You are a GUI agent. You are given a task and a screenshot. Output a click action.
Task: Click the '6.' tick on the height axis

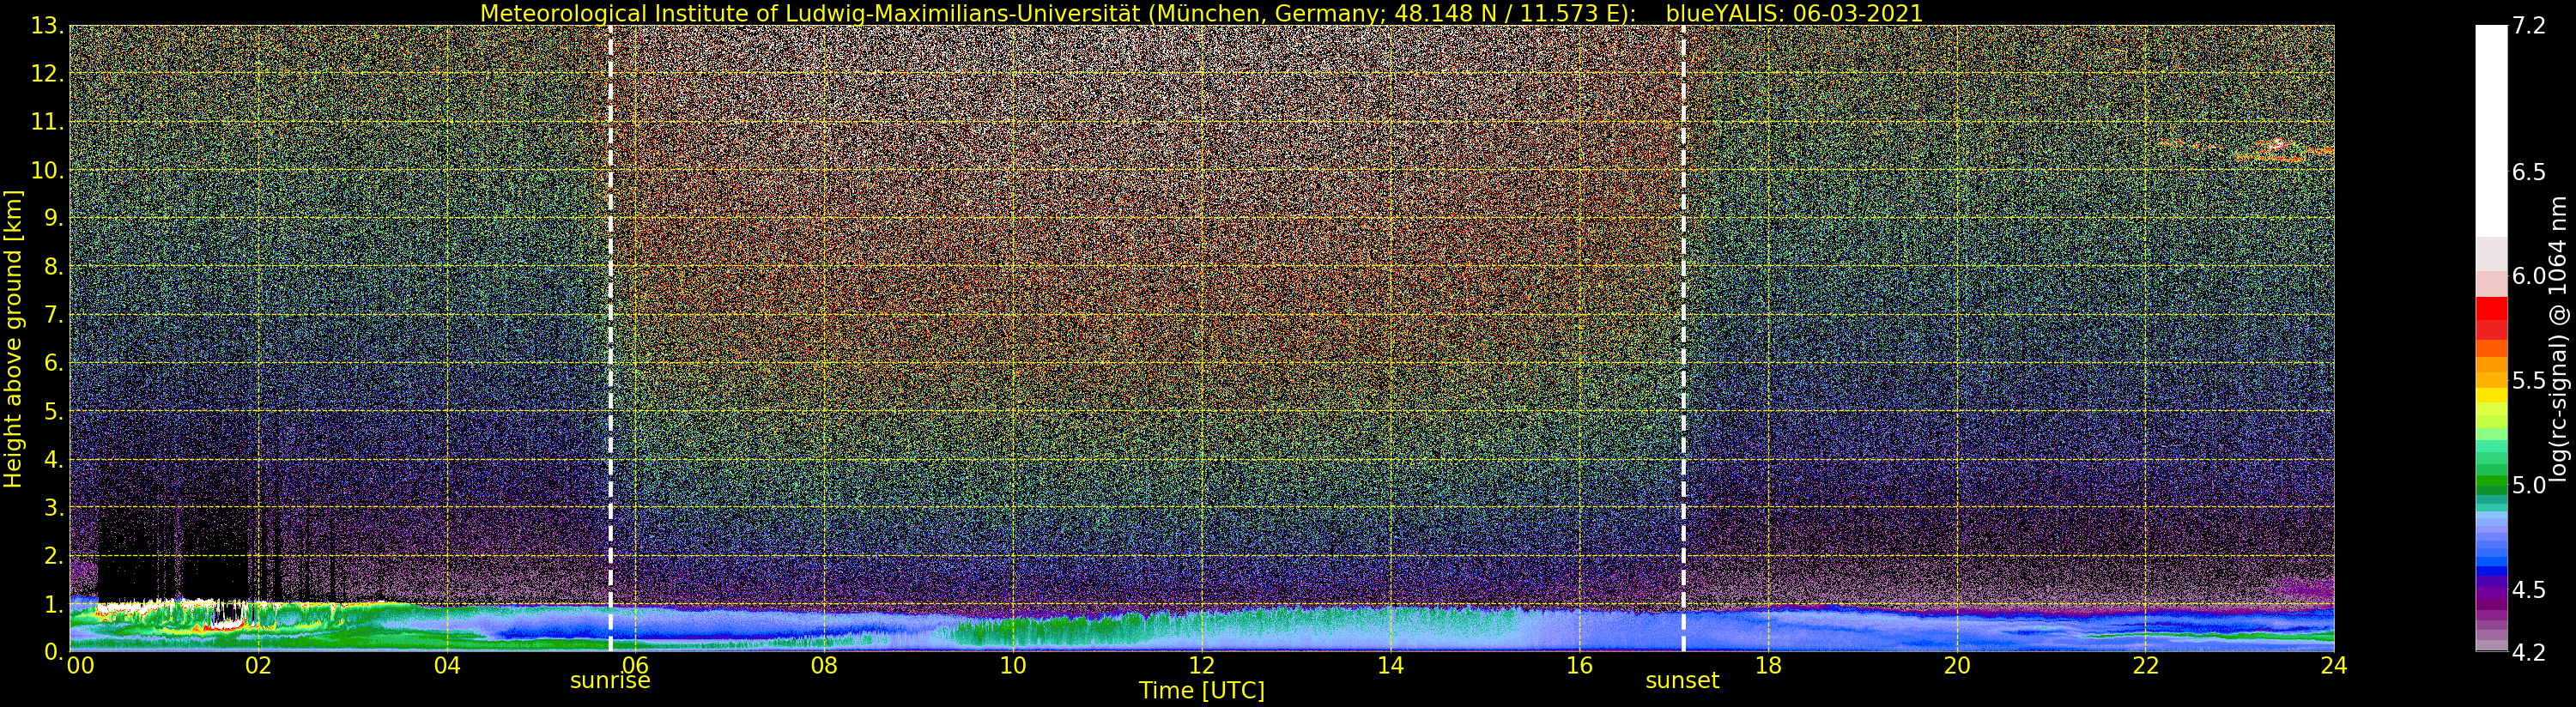(53, 363)
